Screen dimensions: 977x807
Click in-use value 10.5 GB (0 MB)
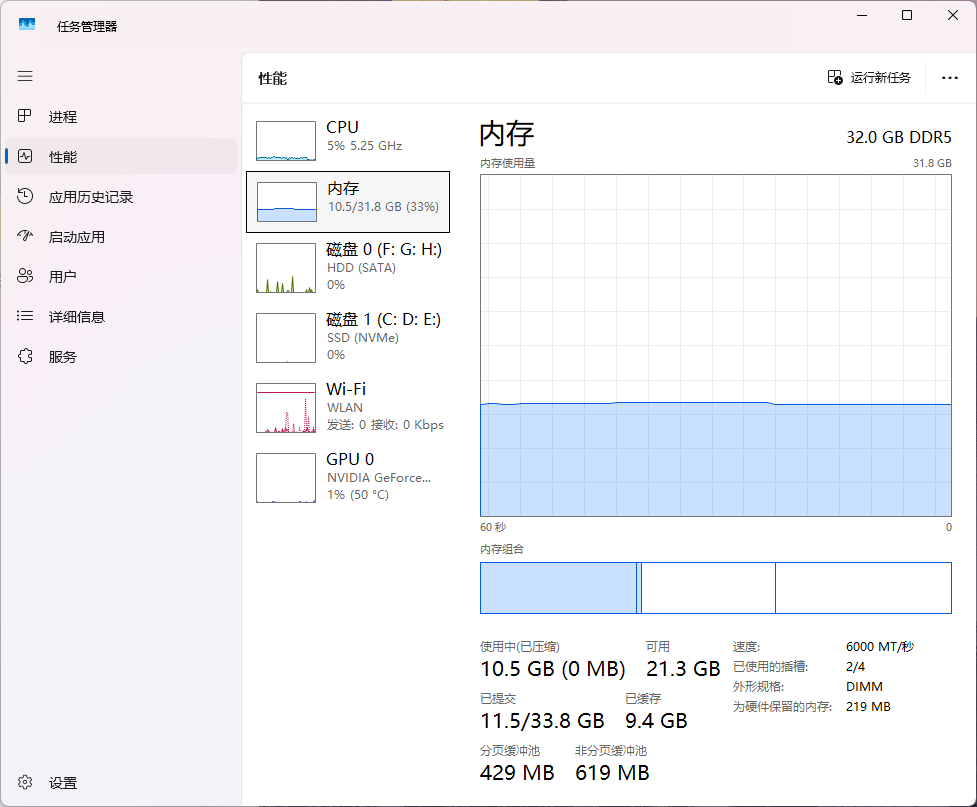point(553,669)
